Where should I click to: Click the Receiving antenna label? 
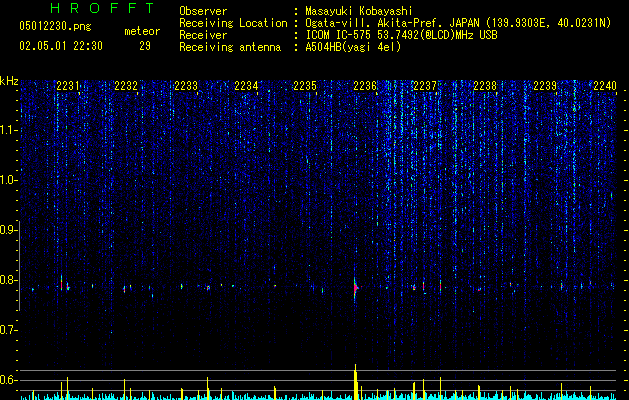(x=230, y=47)
